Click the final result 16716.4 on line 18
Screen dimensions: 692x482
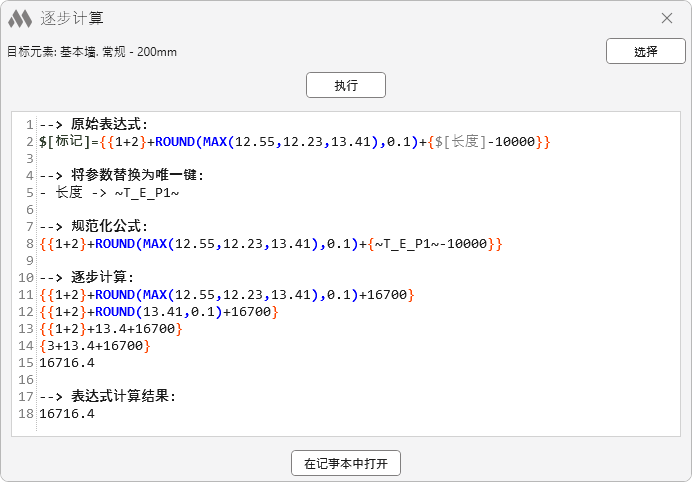[x=67, y=414]
